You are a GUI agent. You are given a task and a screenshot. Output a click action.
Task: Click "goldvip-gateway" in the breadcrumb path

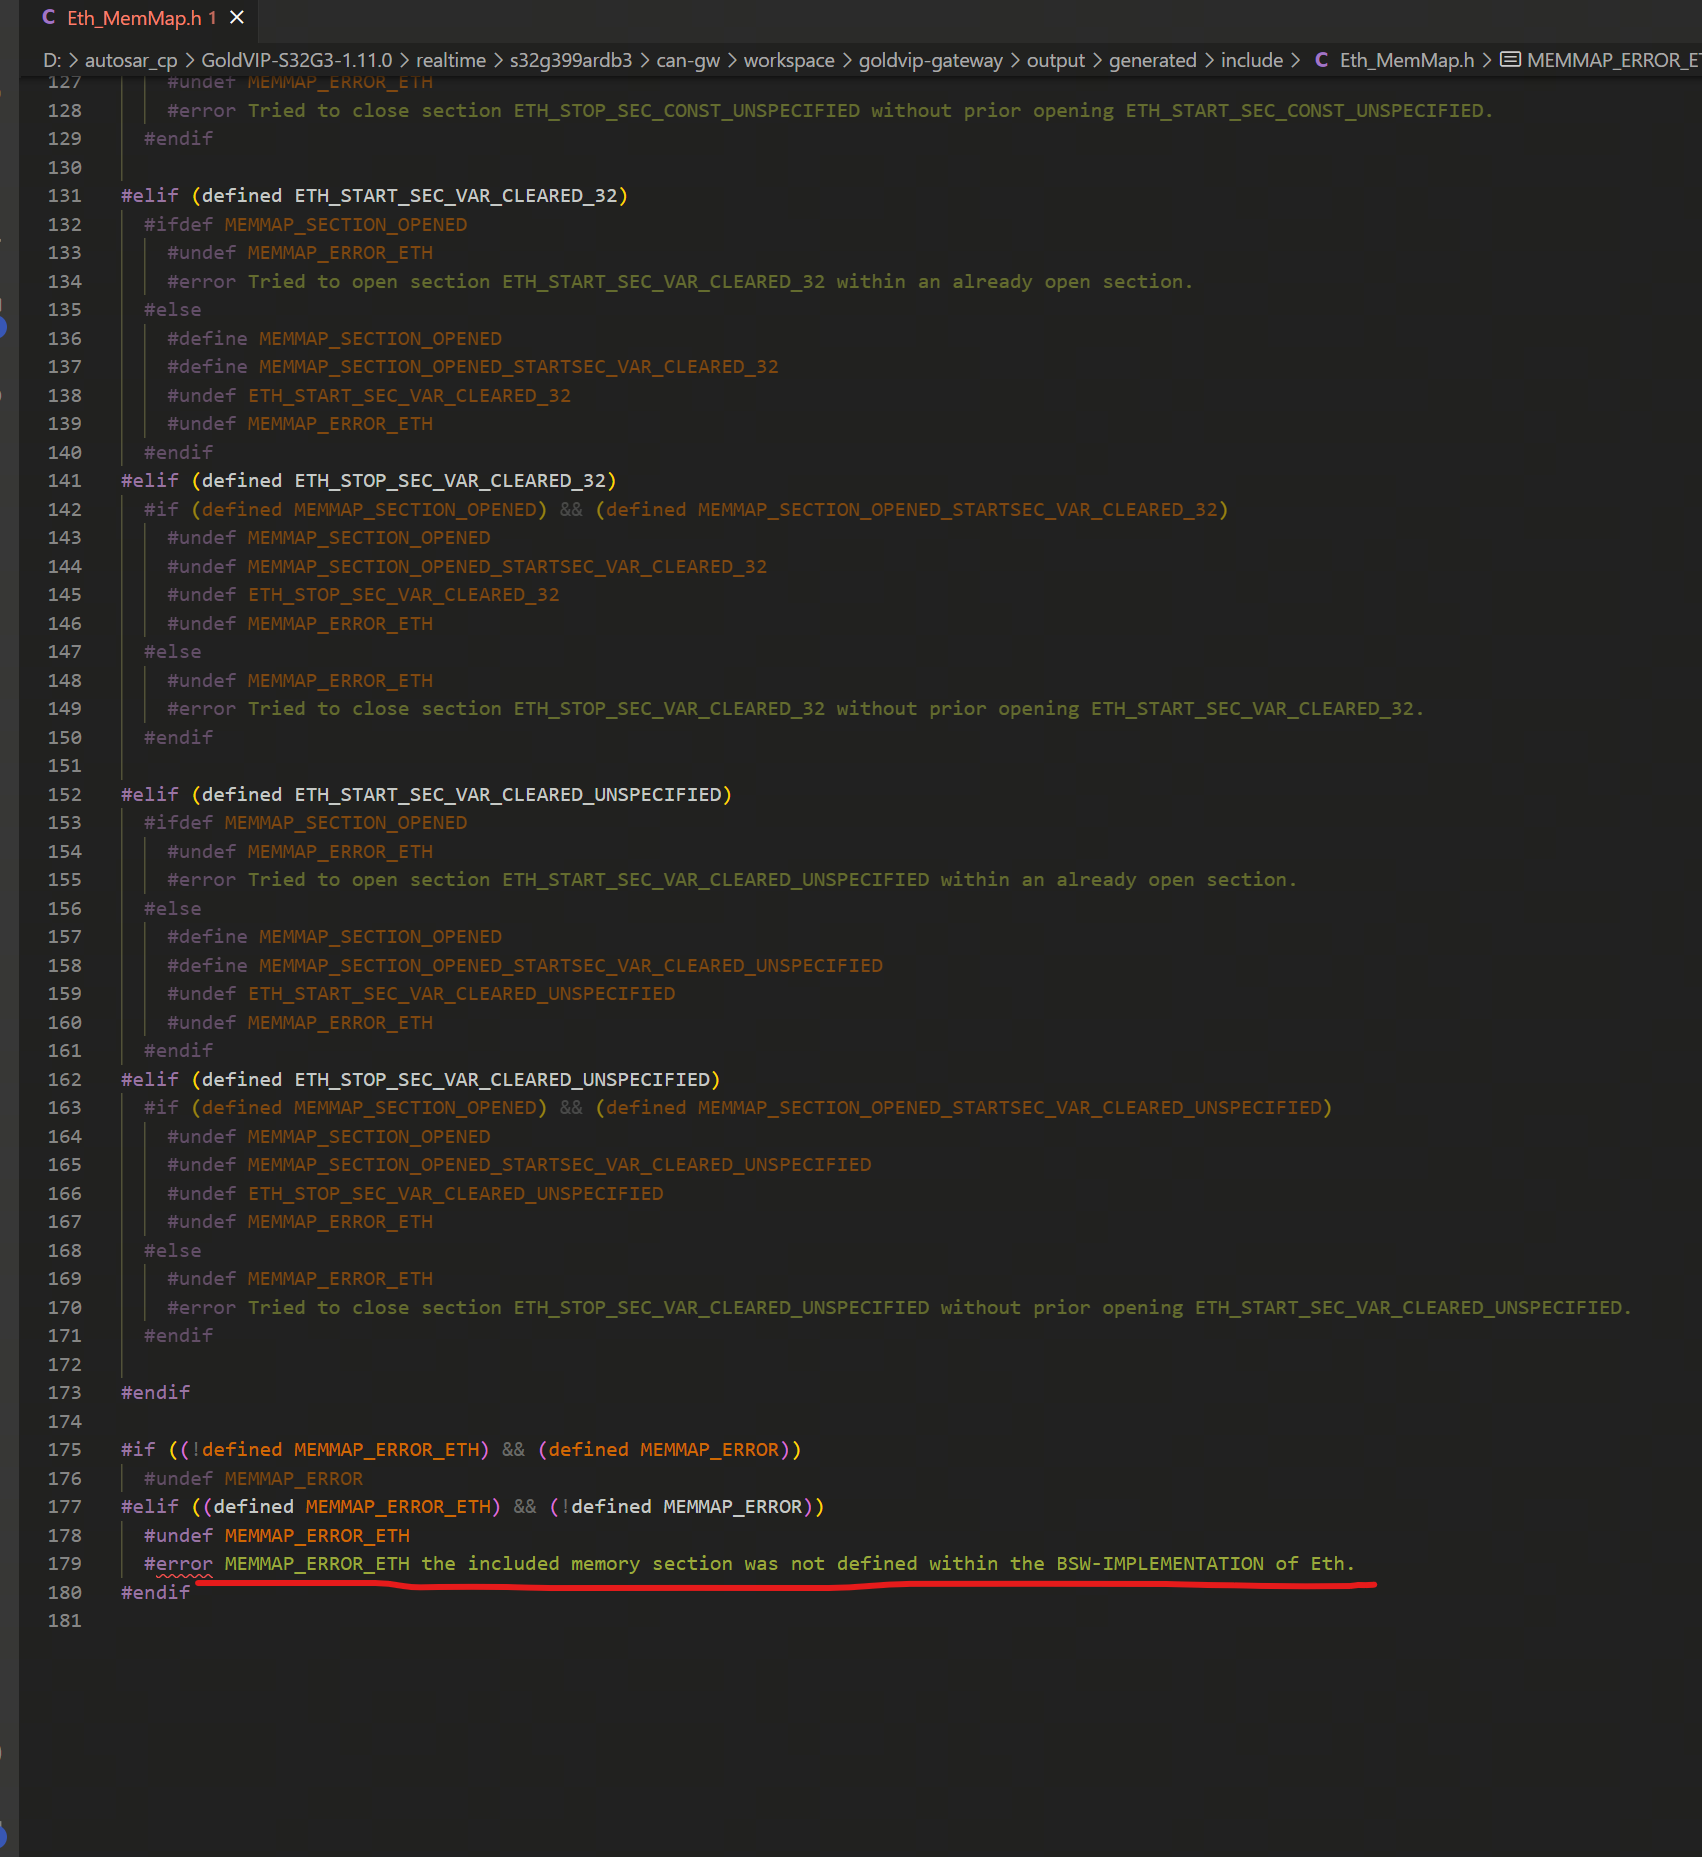tap(930, 60)
